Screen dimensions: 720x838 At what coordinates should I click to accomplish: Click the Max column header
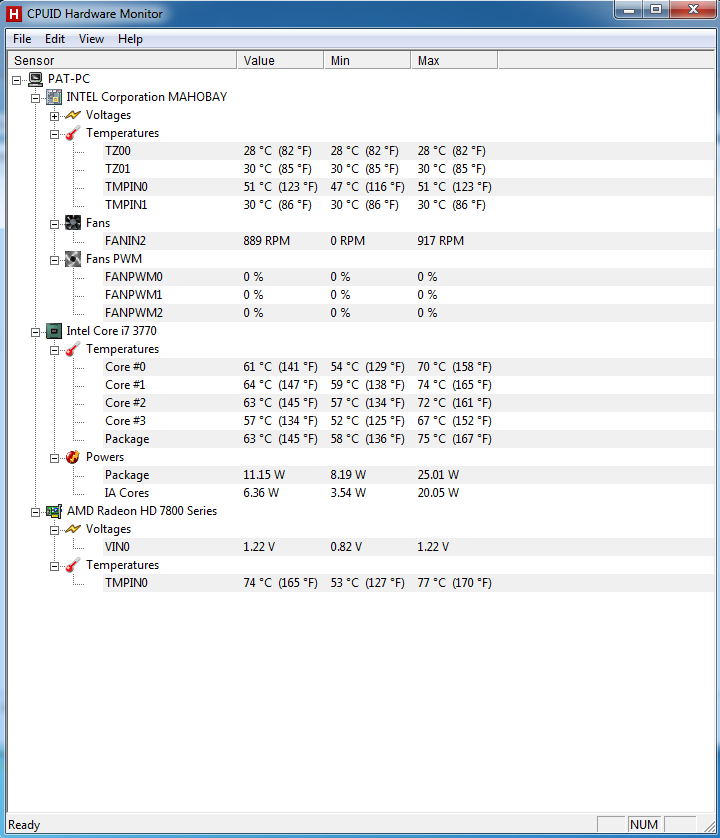pos(454,60)
